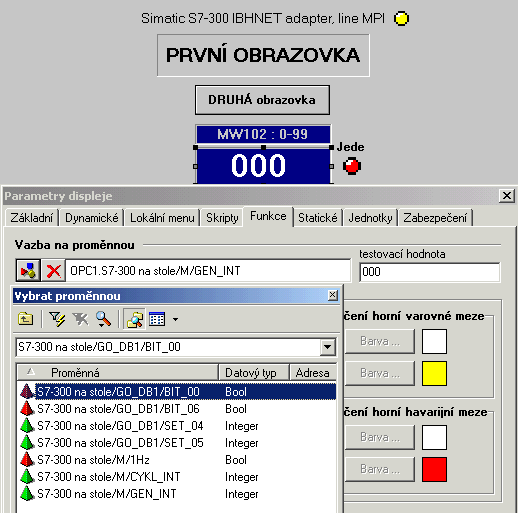518x513 pixels.
Task: Select row S7-300 na stole/GO_DB1/SET_04
Action: (x=178, y=426)
